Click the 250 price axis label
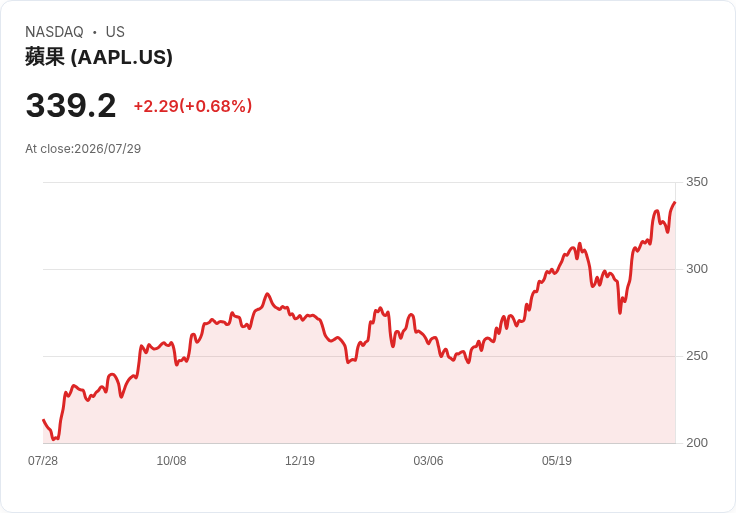The width and height of the screenshot is (736, 513). [697, 356]
